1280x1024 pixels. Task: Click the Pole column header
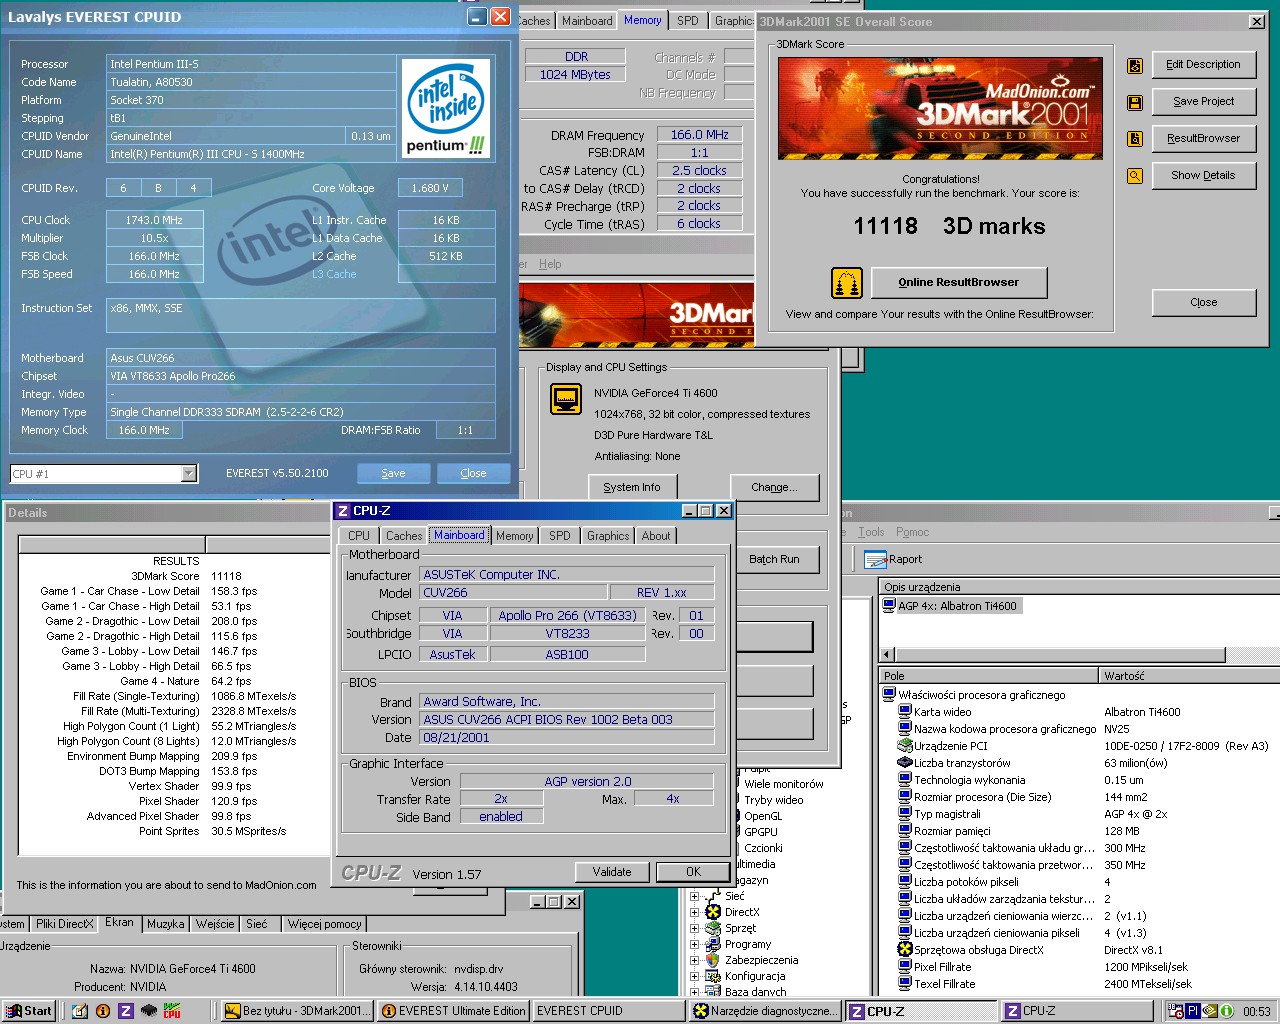[988, 676]
